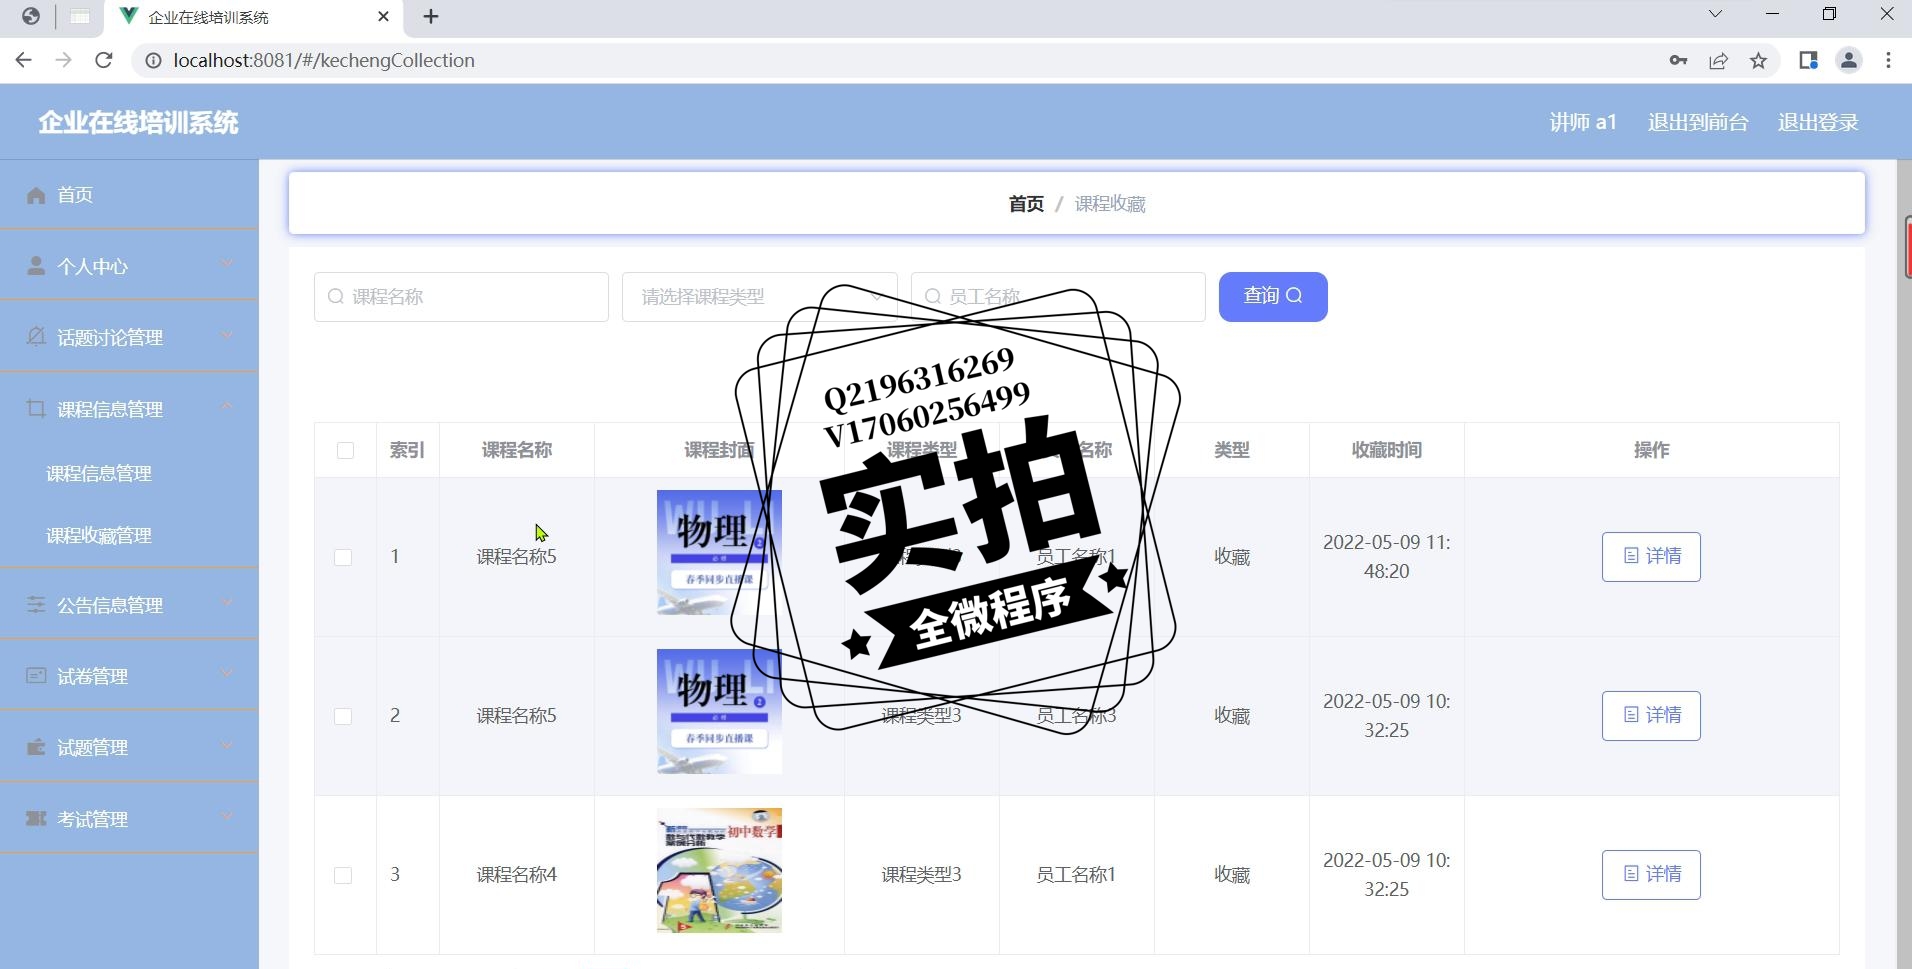Open the tab search chevron in the title bar

coord(1715,14)
